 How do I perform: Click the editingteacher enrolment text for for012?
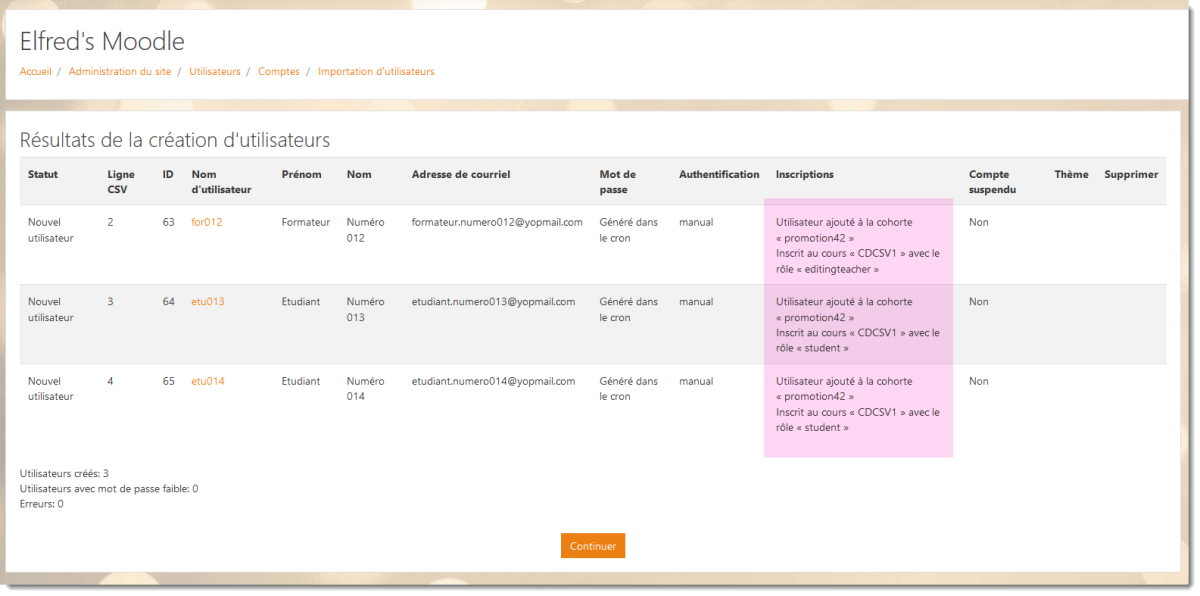click(x=858, y=261)
